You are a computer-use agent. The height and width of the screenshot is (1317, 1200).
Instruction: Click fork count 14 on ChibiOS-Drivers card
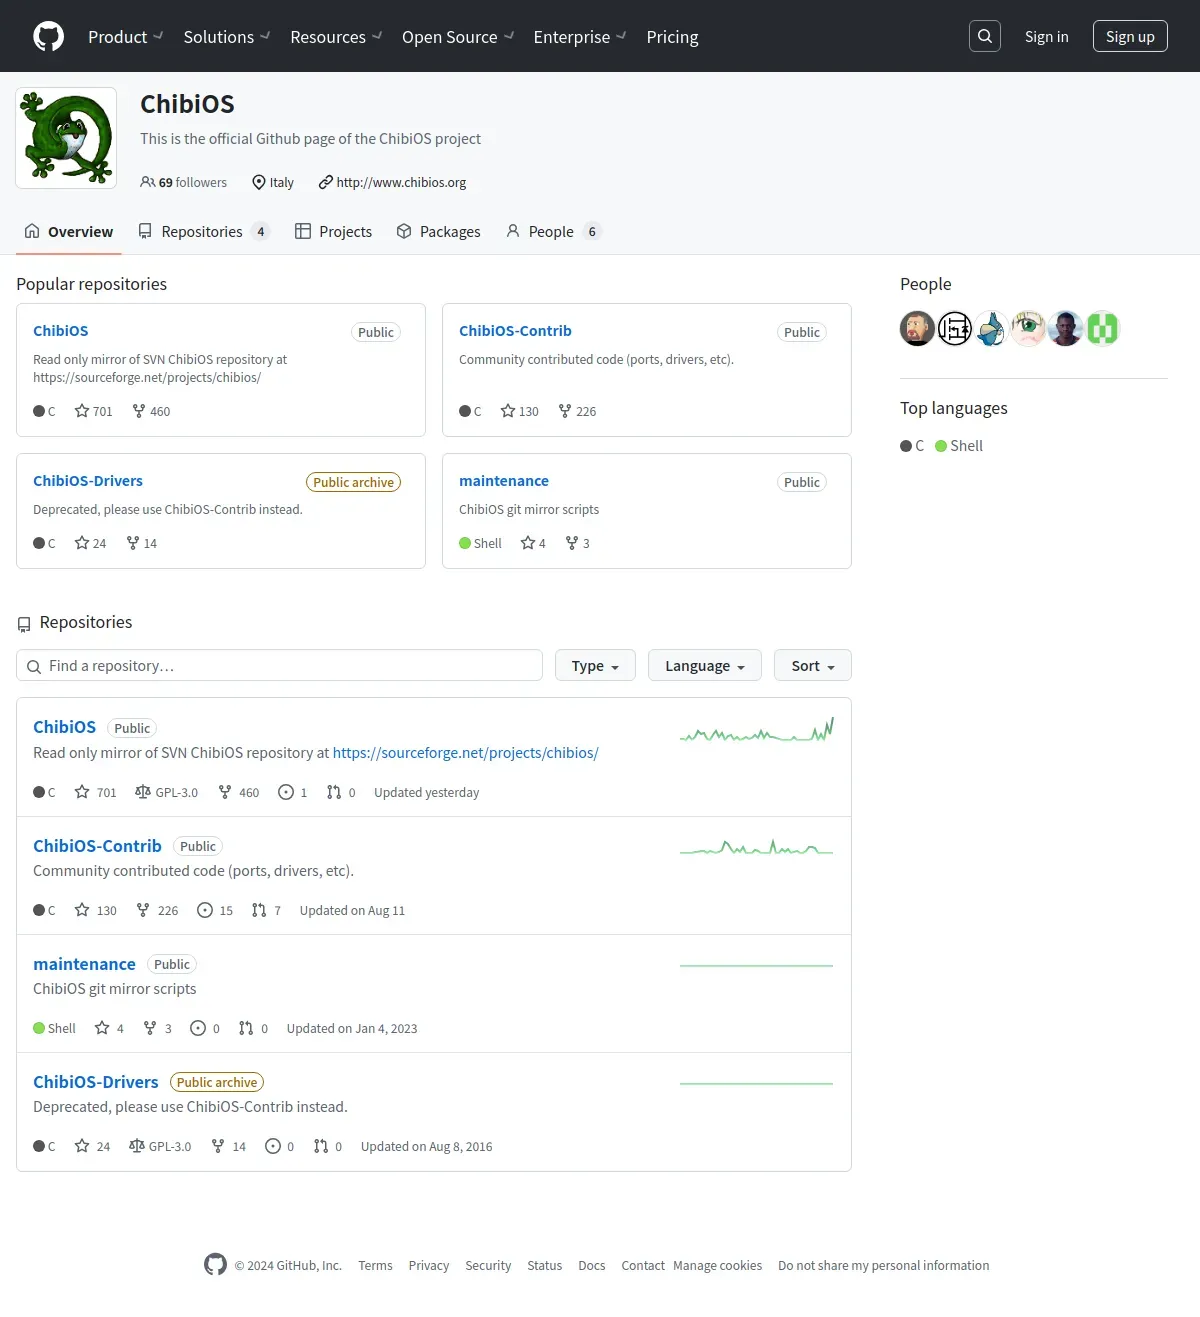point(142,543)
